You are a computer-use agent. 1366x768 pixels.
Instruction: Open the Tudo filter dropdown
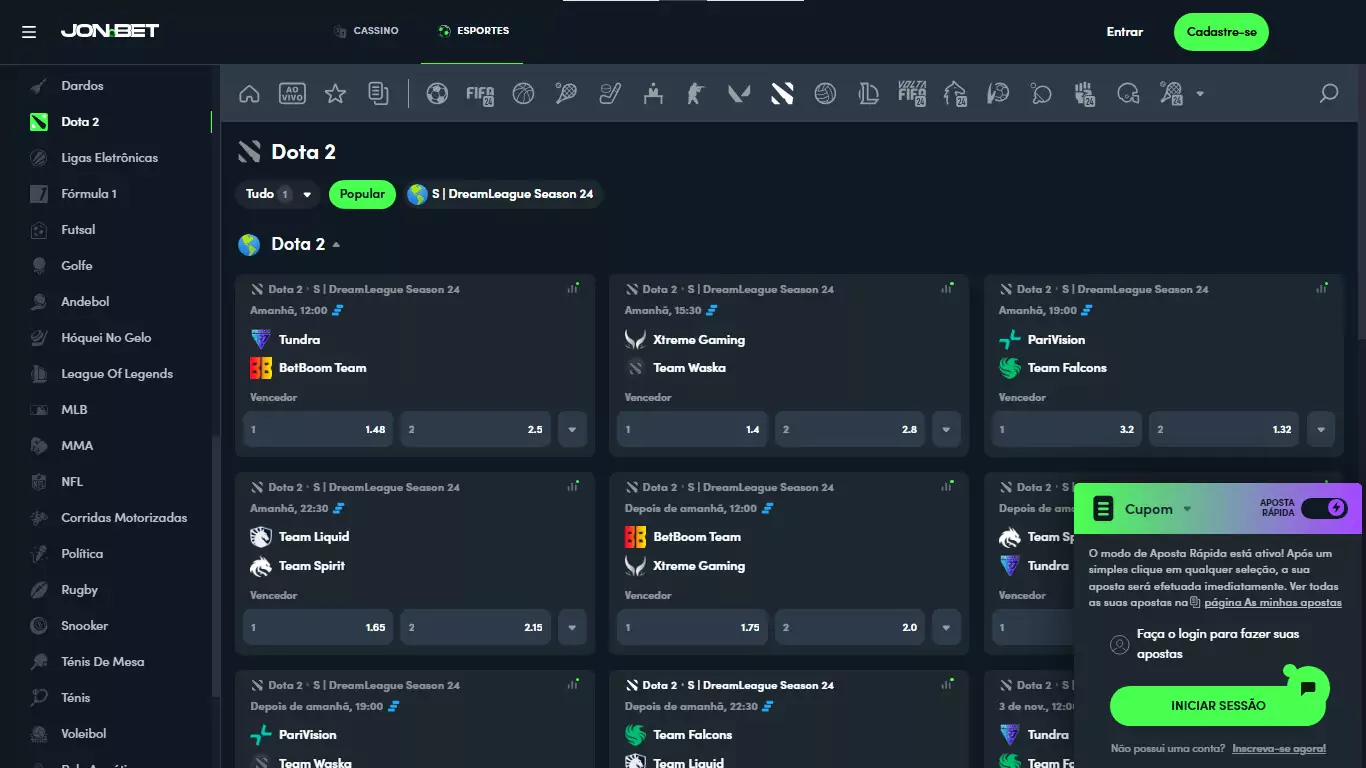pyautogui.click(x=279, y=194)
